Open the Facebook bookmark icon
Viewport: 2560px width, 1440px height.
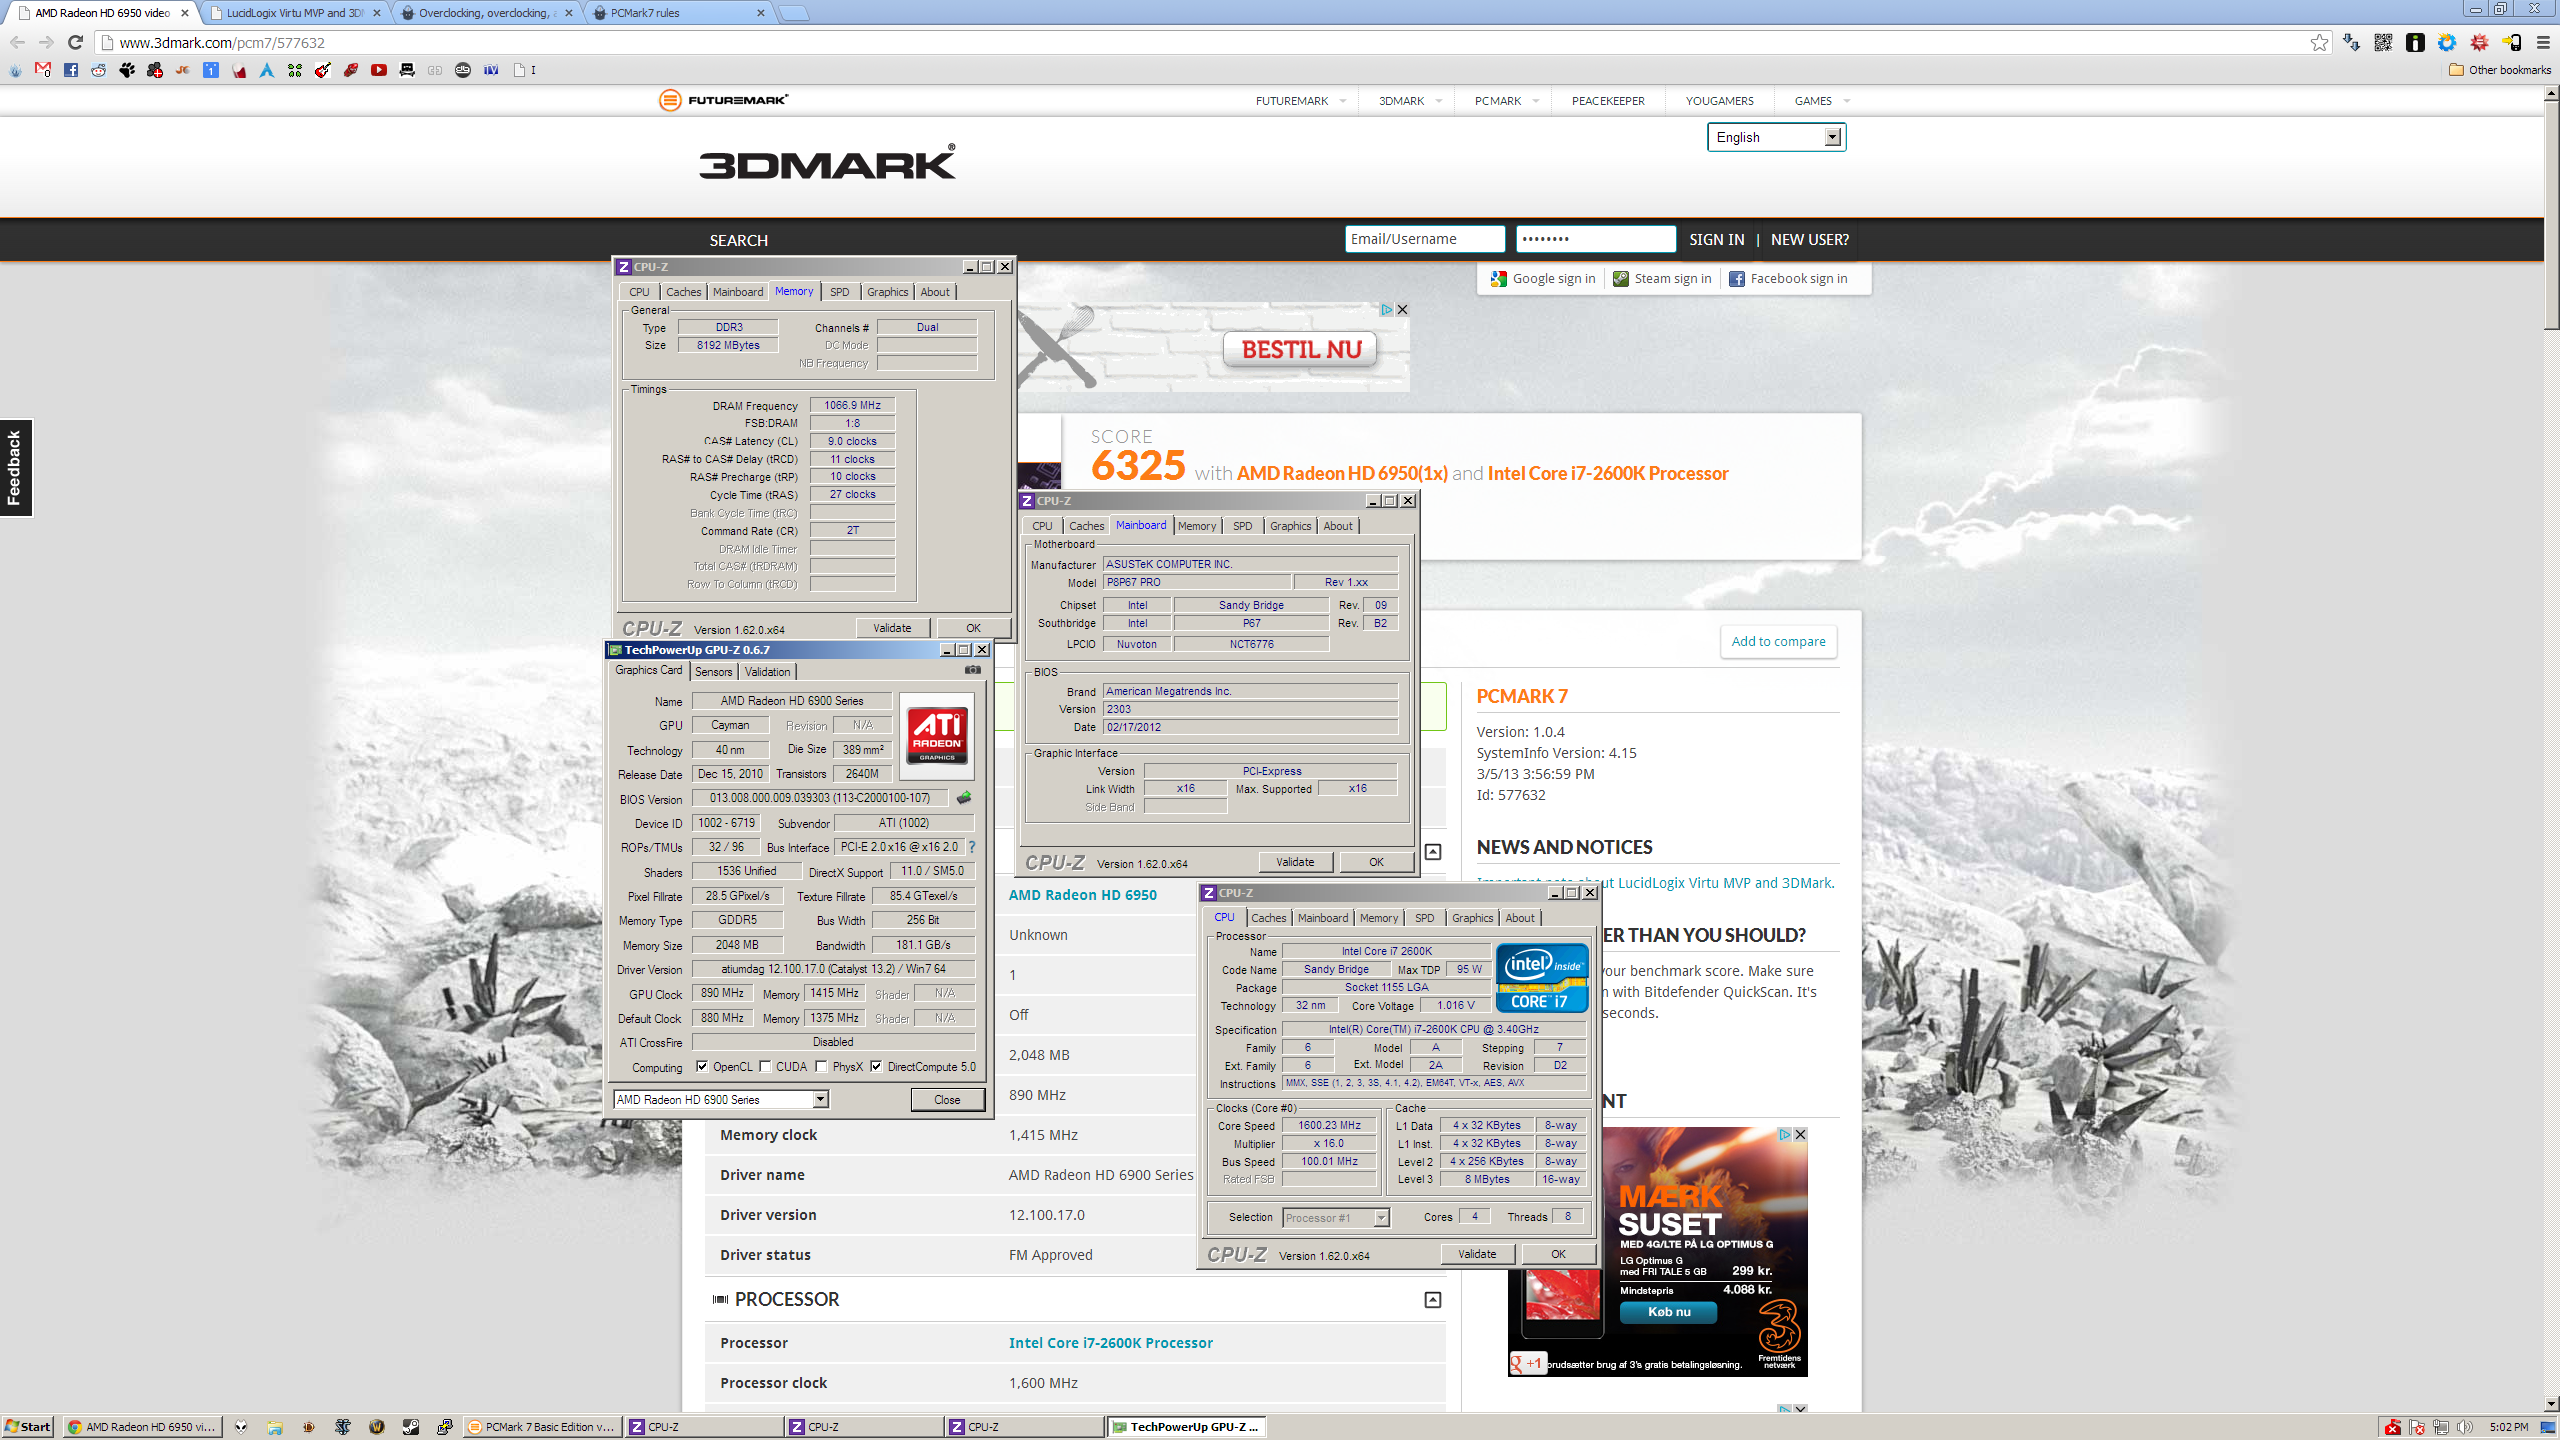(x=71, y=70)
